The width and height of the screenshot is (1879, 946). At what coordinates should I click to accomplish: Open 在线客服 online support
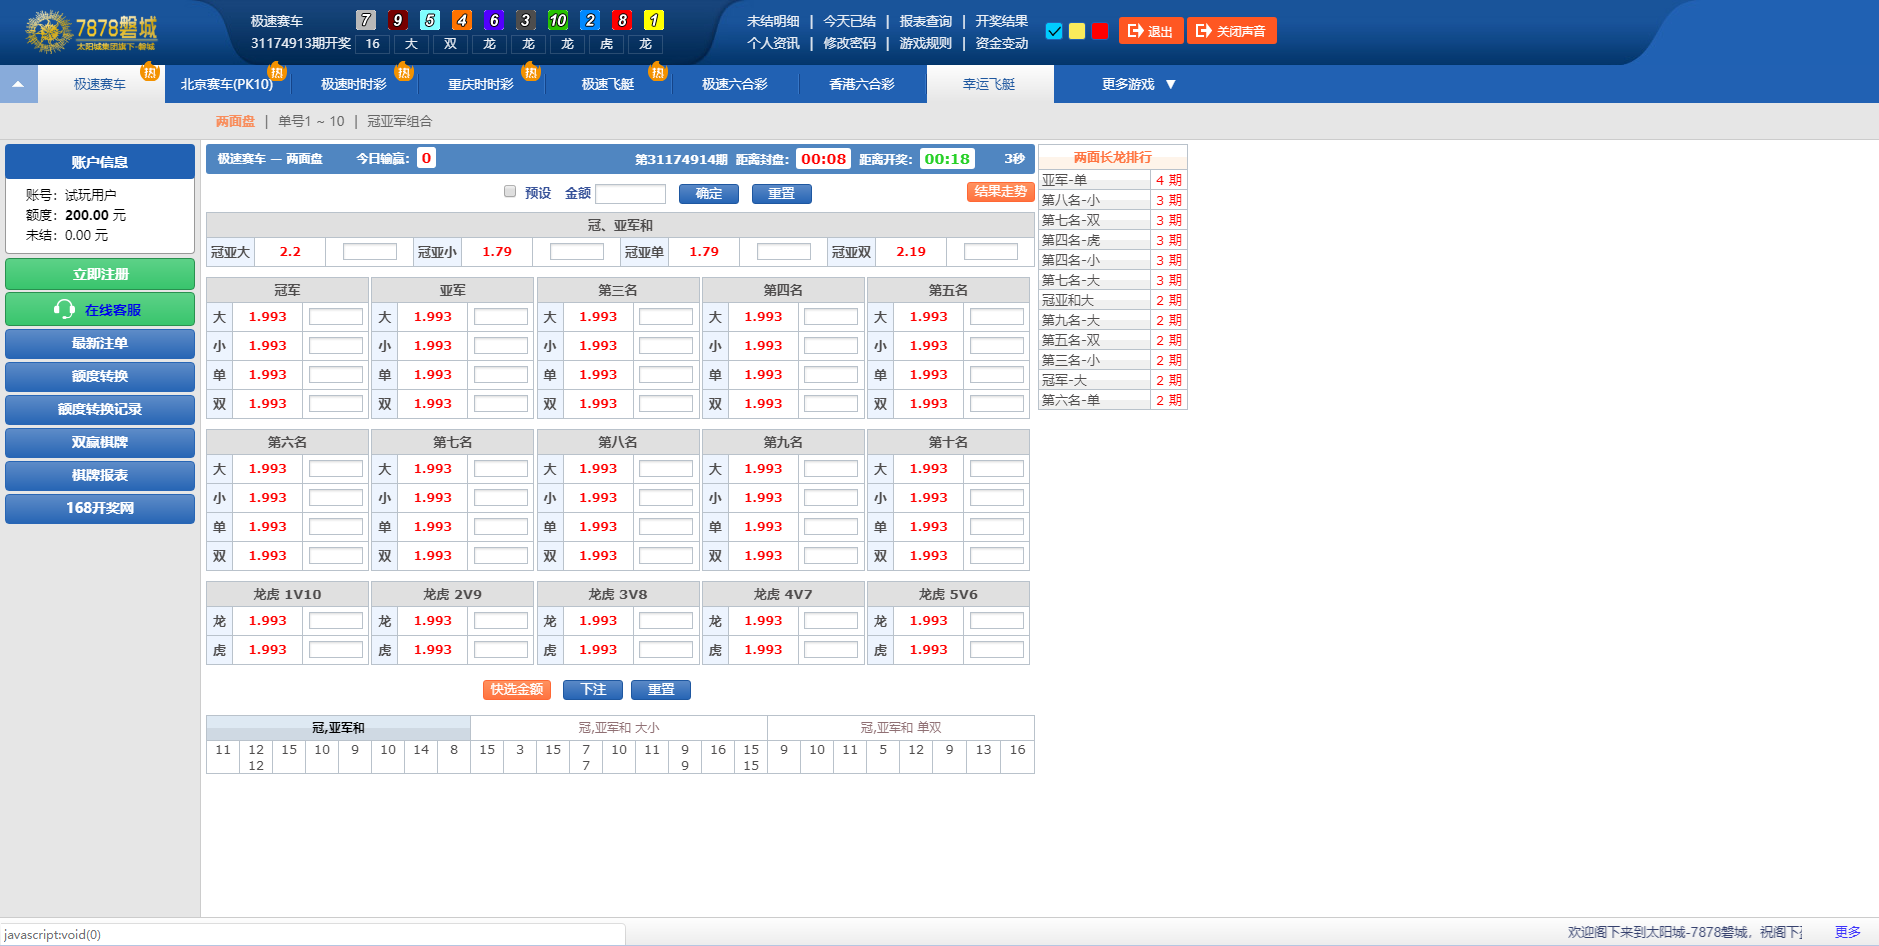pos(100,310)
